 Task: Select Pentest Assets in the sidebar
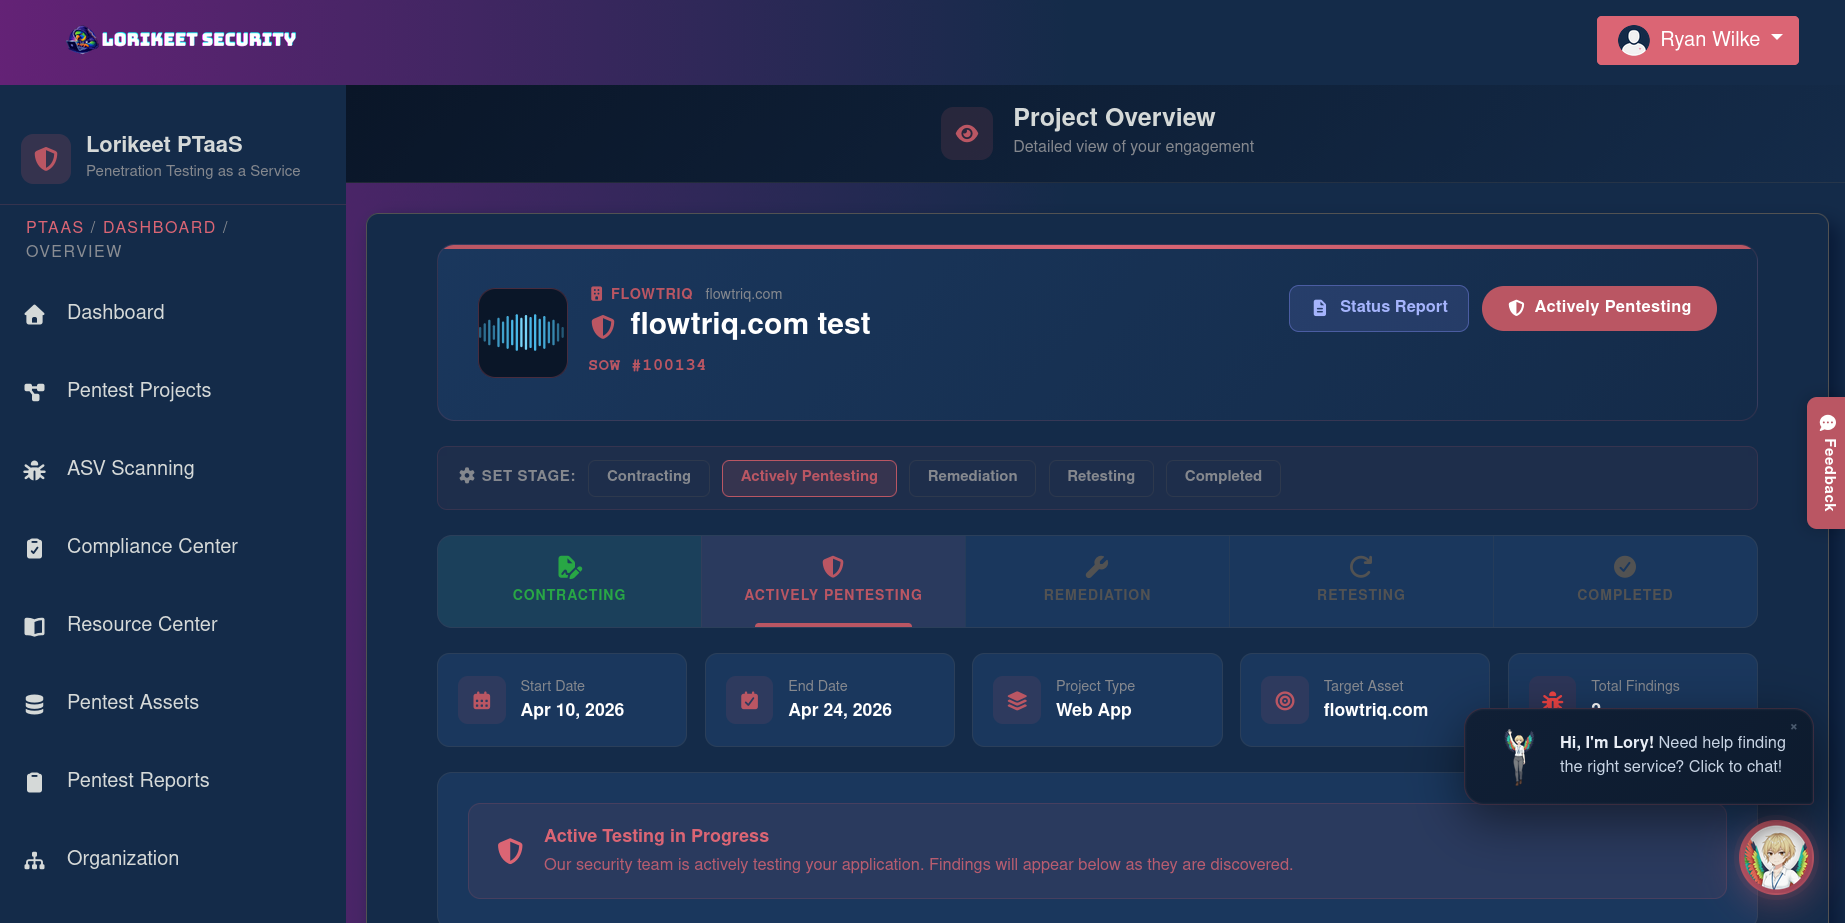[x=132, y=702]
